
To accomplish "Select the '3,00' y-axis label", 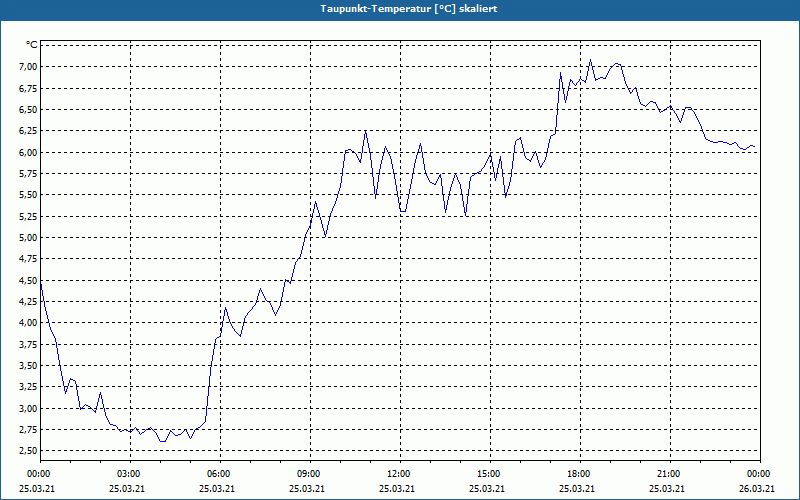I will click(x=29, y=408).
